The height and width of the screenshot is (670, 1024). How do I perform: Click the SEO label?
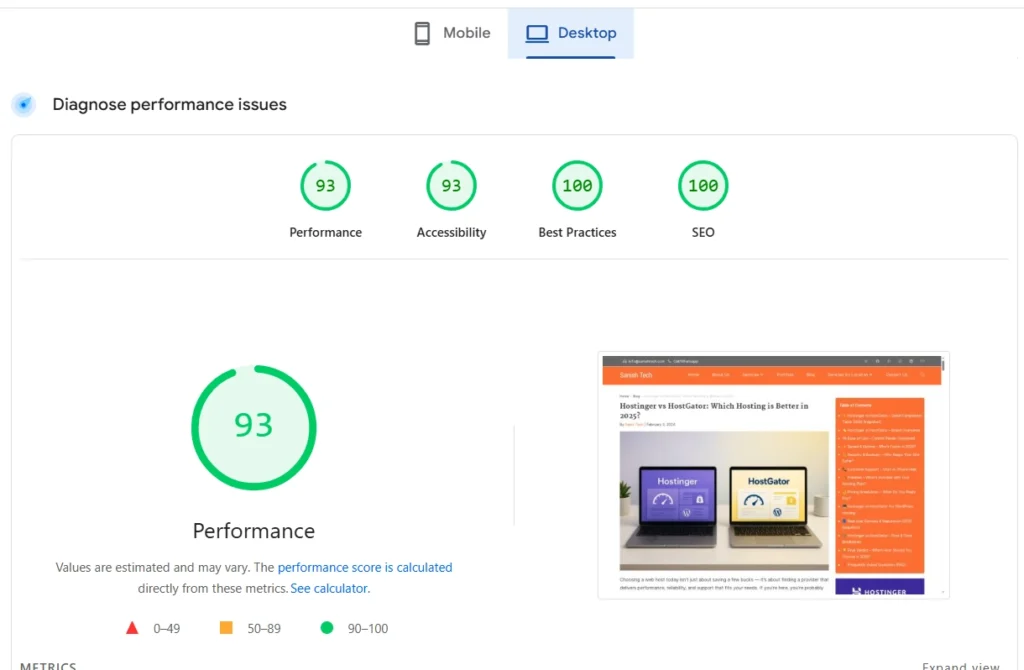(703, 232)
